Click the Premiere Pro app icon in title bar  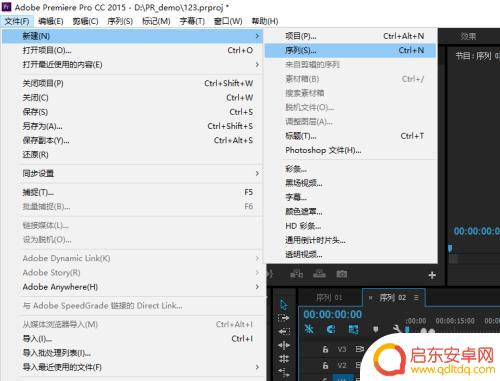point(6,7)
